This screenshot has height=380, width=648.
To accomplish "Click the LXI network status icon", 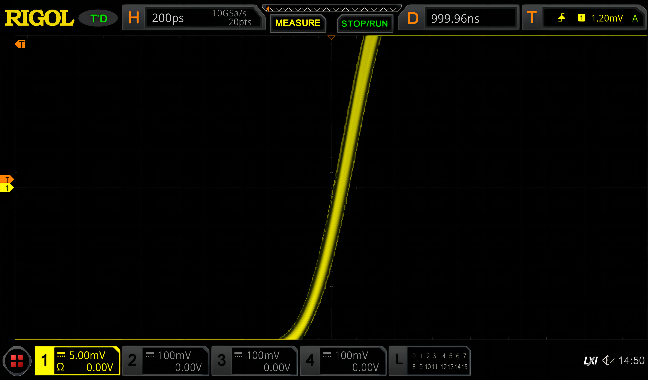I will (590, 361).
